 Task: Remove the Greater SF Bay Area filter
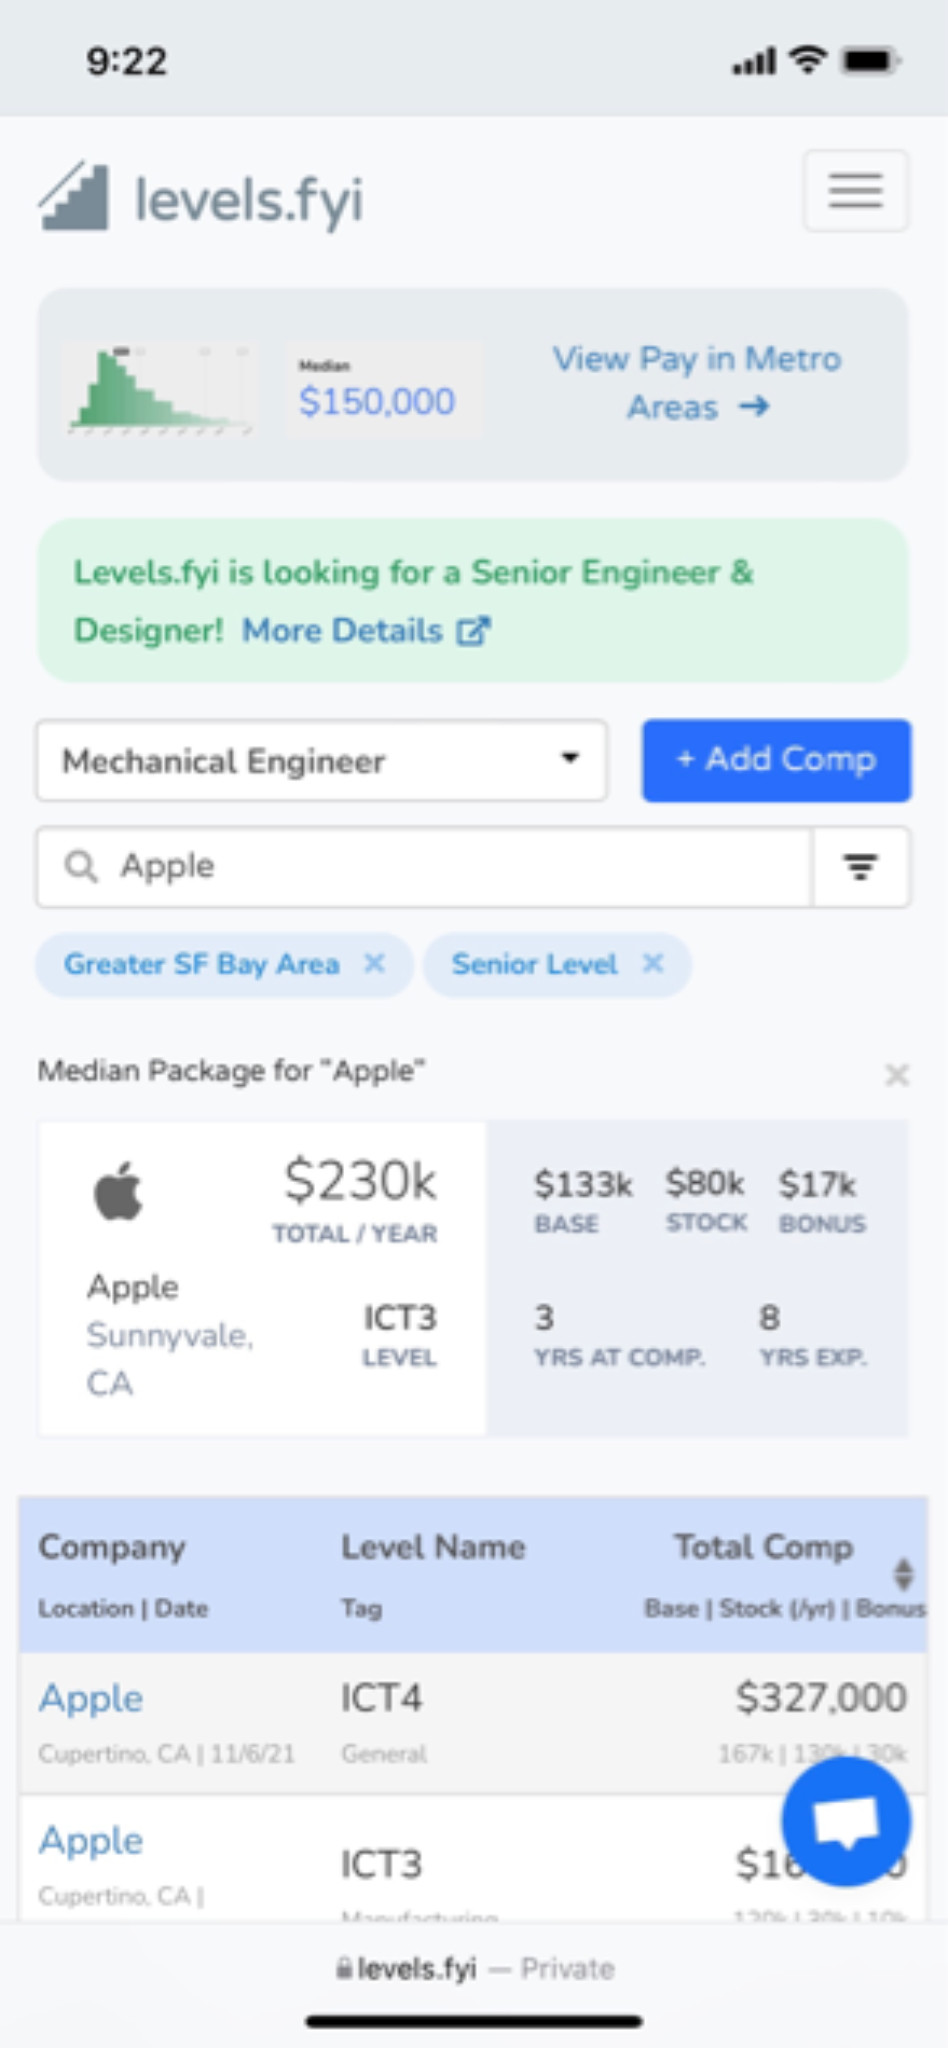pos(374,963)
